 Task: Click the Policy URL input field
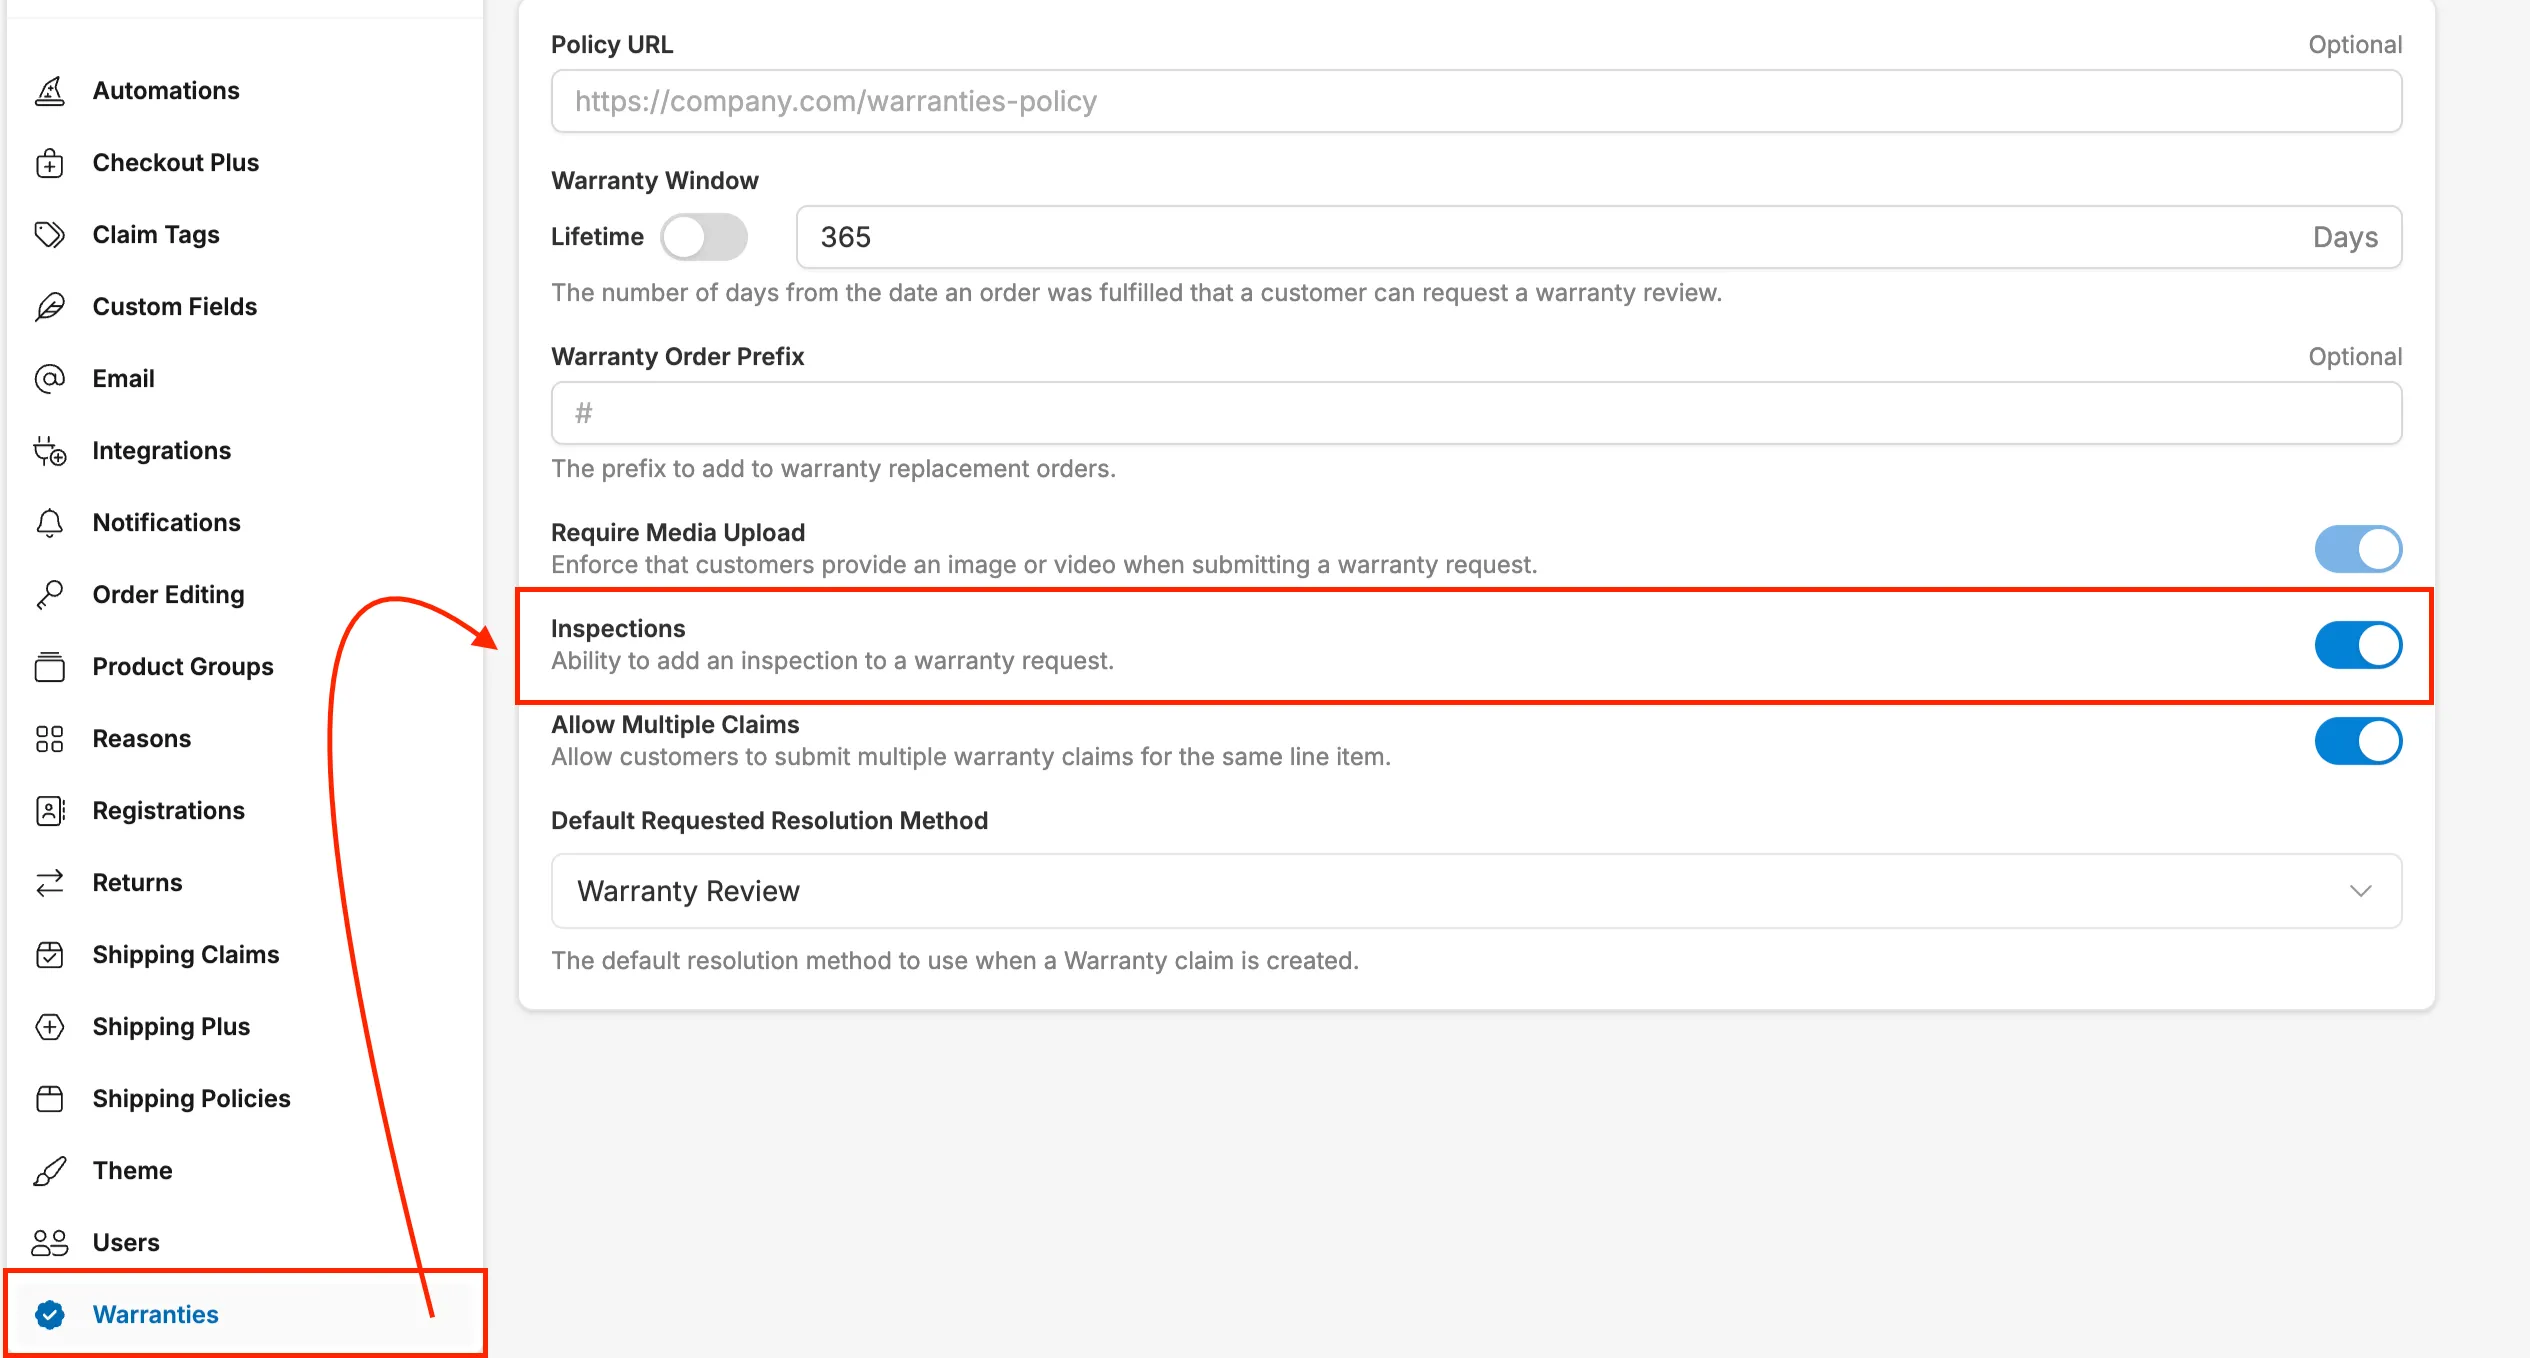(x=1475, y=101)
